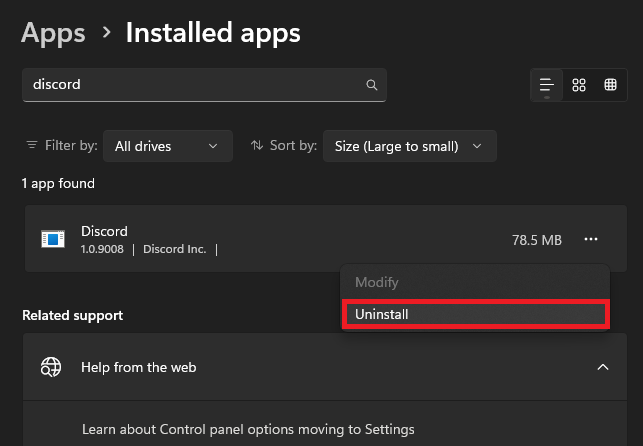Click the Discord Inc. publisher text
This screenshot has width=643, height=446.
[x=175, y=249]
